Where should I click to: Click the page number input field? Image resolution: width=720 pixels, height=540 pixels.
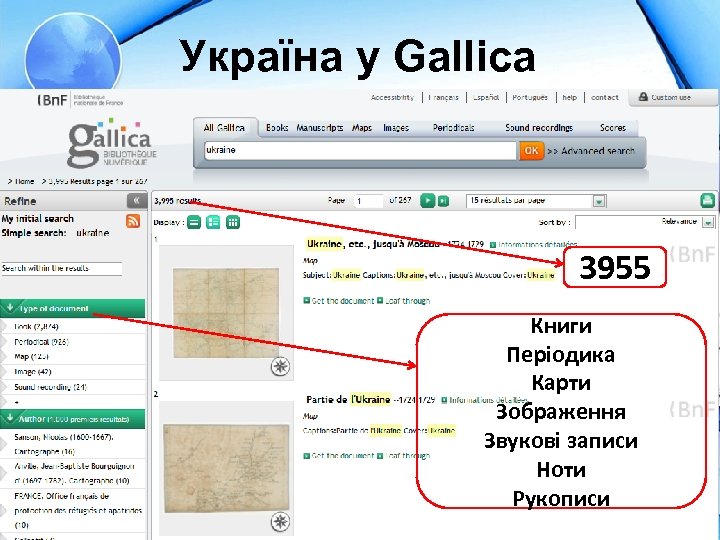tap(368, 201)
